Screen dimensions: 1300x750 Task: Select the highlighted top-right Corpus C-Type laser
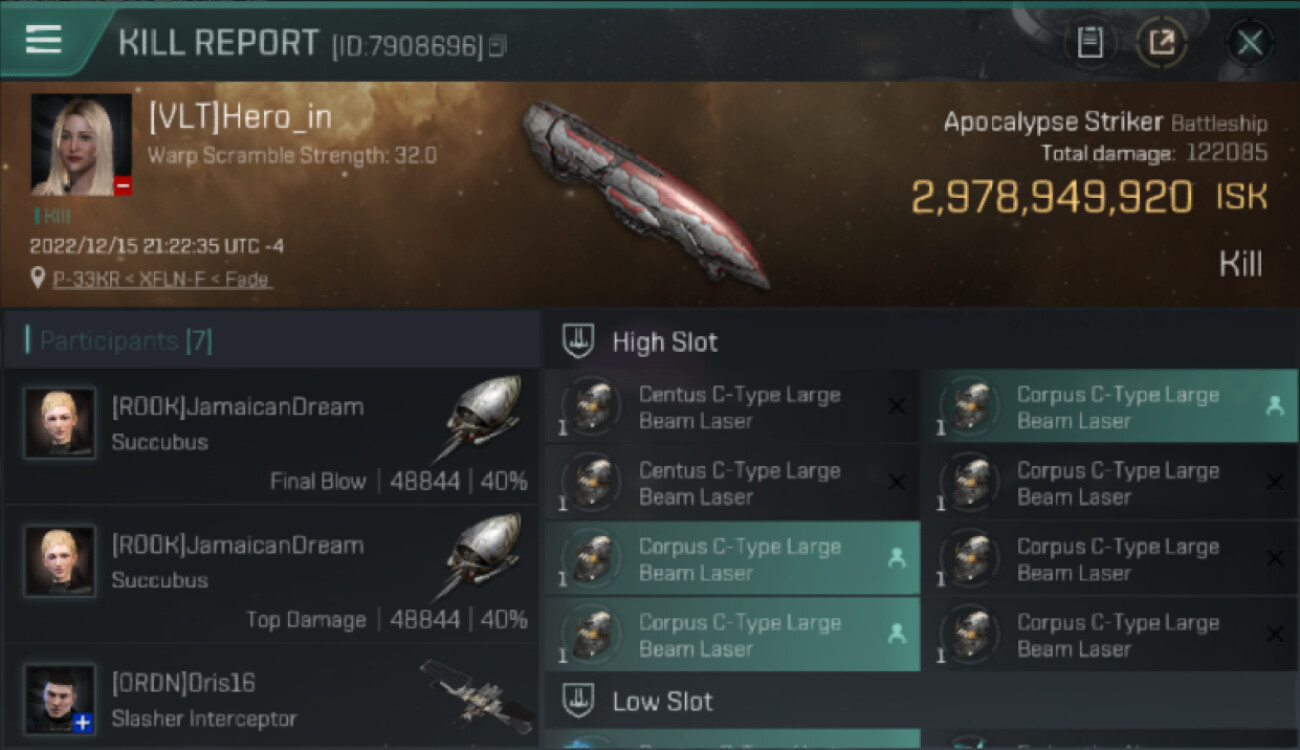(x=1110, y=407)
